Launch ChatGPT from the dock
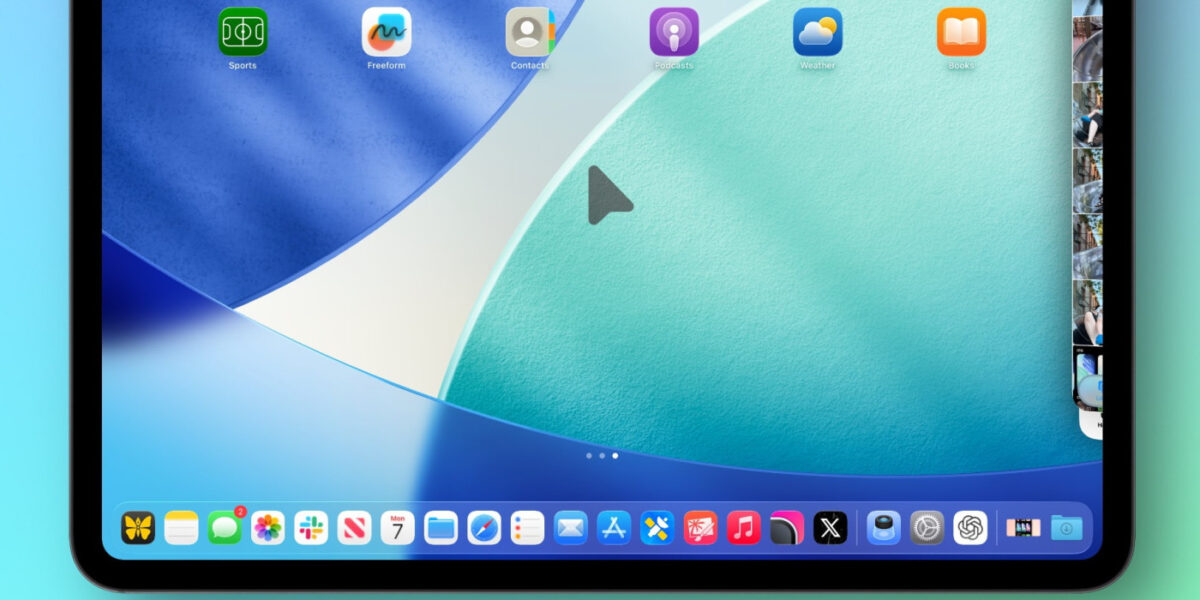 (x=970, y=527)
